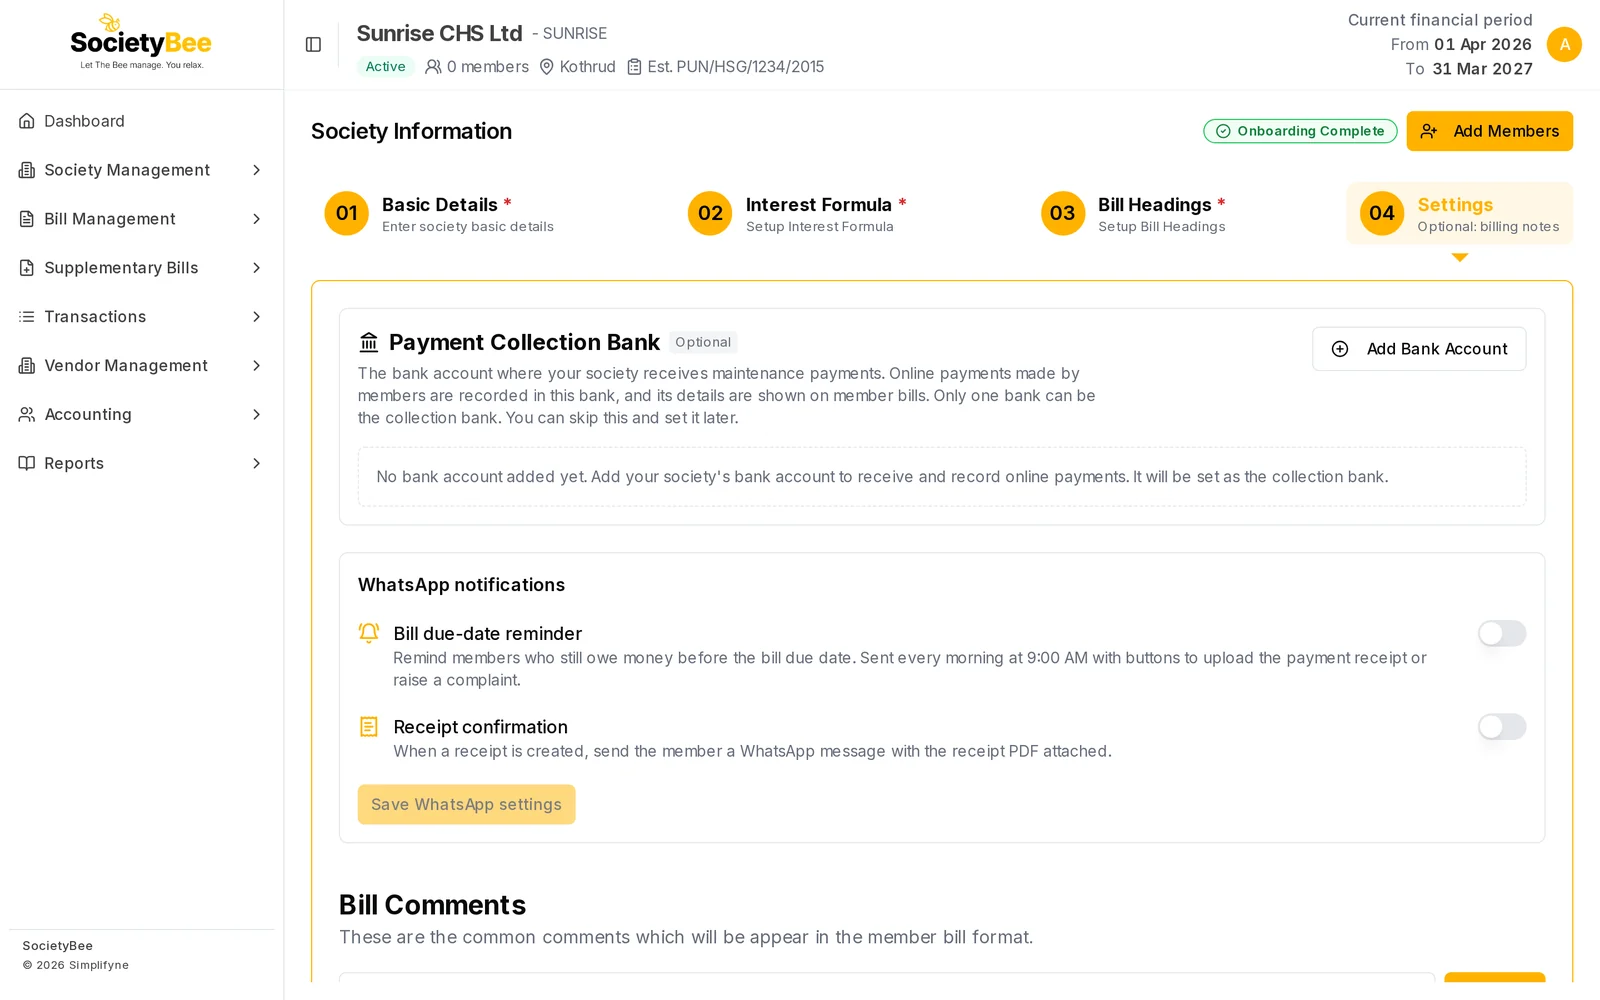Click the Onboarding Complete badge

tap(1300, 131)
